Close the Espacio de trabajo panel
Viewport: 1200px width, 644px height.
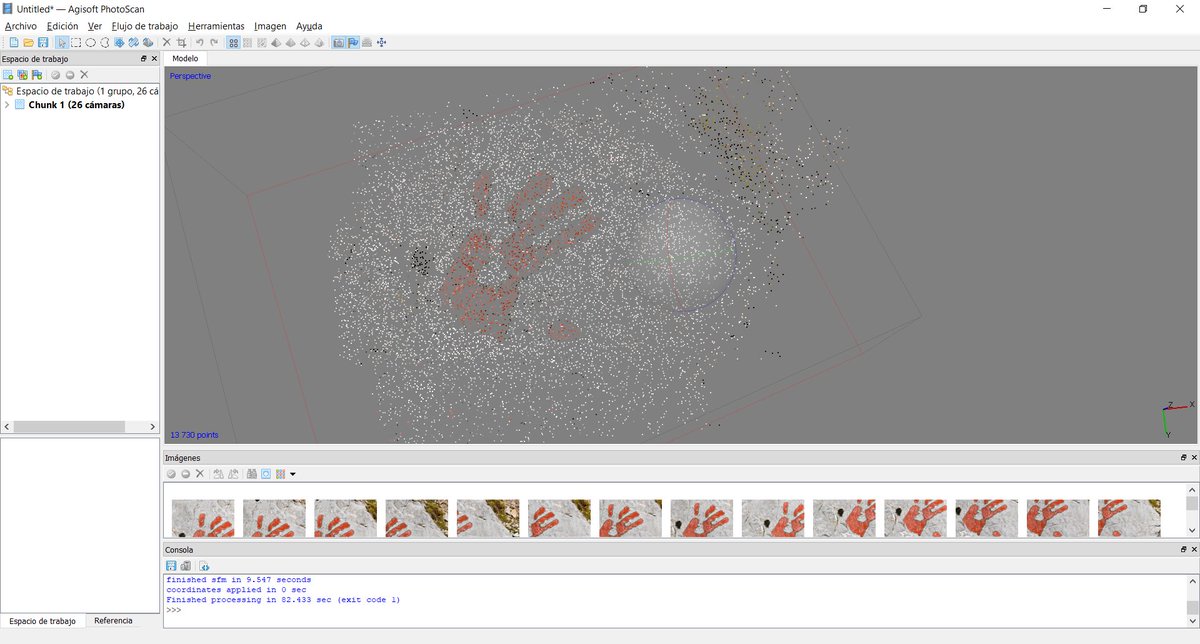[x=154, y=59]
